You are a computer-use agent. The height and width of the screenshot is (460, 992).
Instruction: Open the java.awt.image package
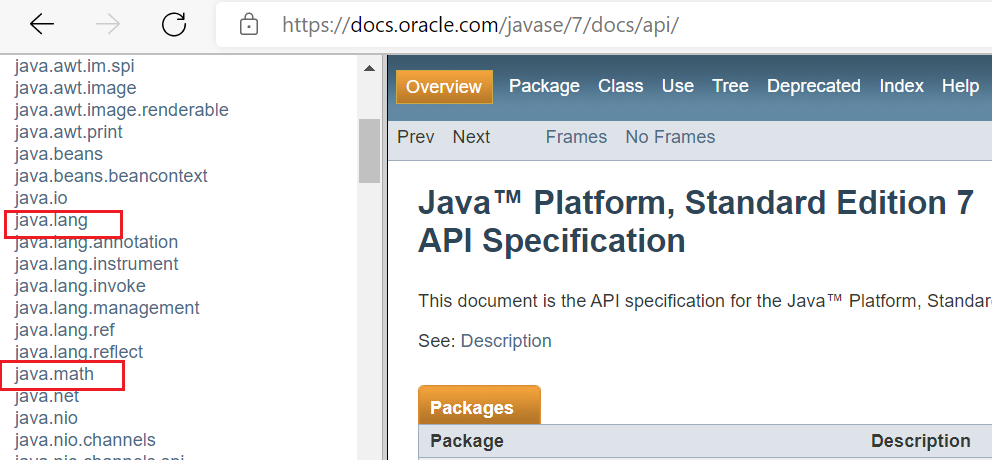[75, 88]
